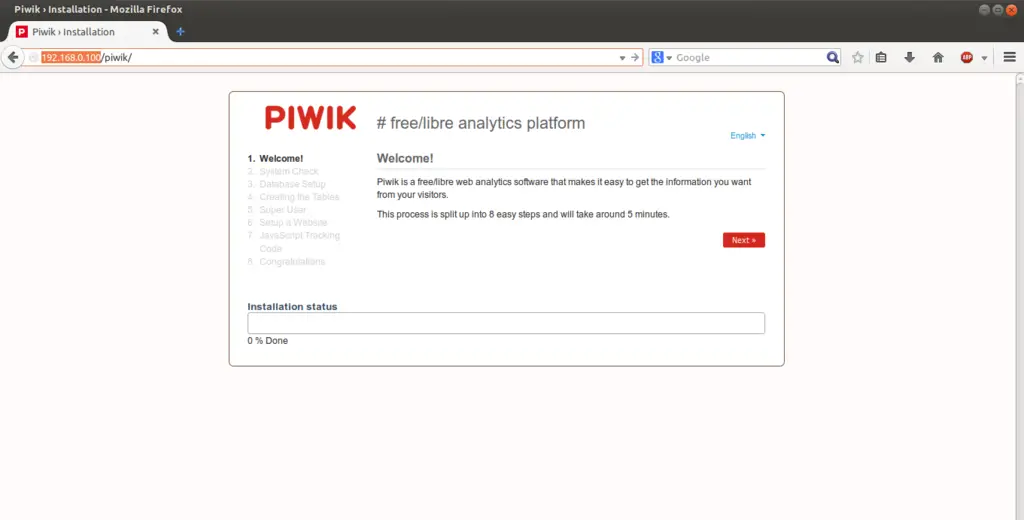The image size is (1024, 520).
Task: Click the red Next » button
Action: [743, 240]
